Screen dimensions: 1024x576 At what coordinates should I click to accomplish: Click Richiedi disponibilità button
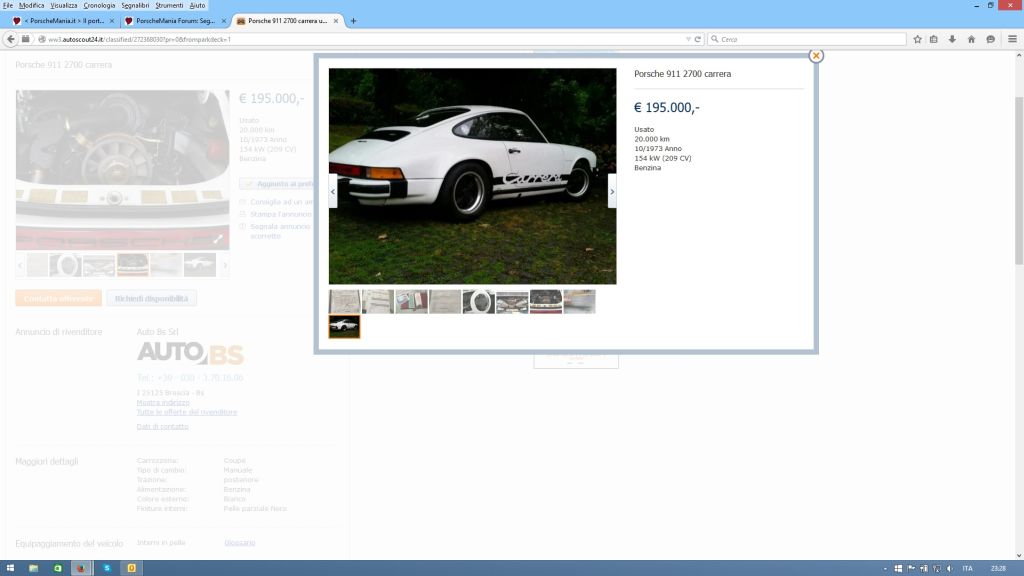coord(152,298)
